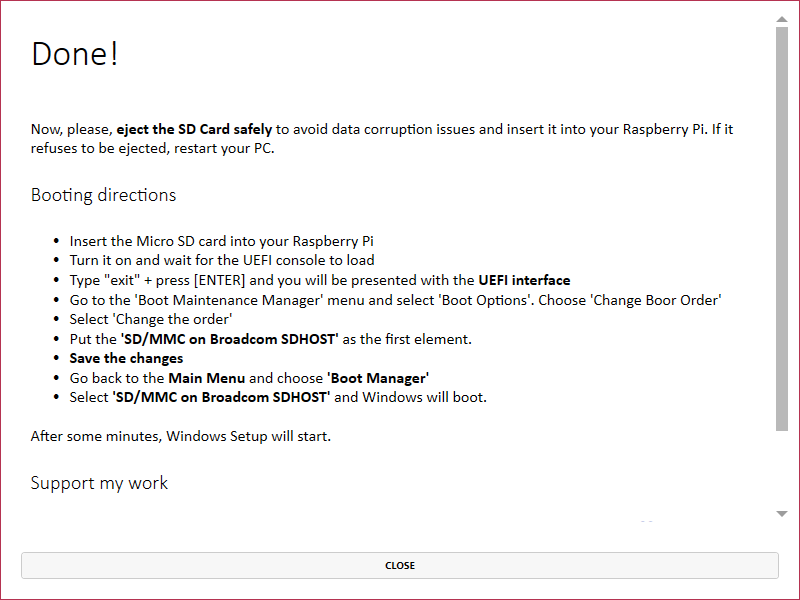
Task: Click 'Select Change the order' list item
Action: click(151, 319)
